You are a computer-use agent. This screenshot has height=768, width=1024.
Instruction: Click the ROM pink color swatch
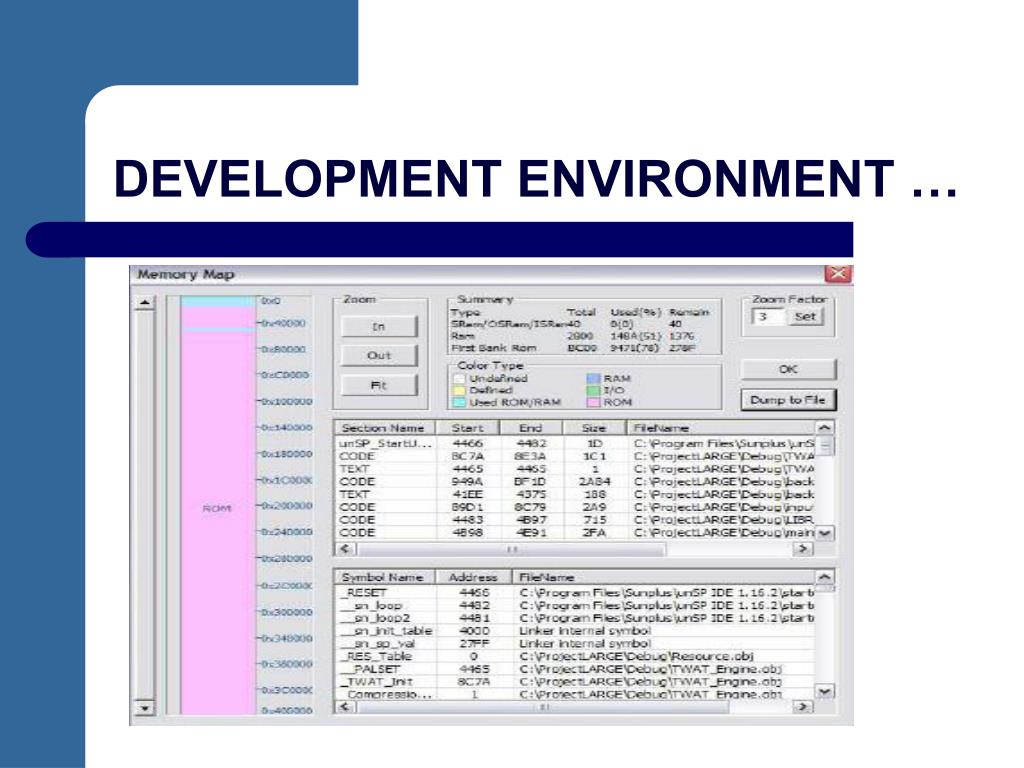[593, 402]
